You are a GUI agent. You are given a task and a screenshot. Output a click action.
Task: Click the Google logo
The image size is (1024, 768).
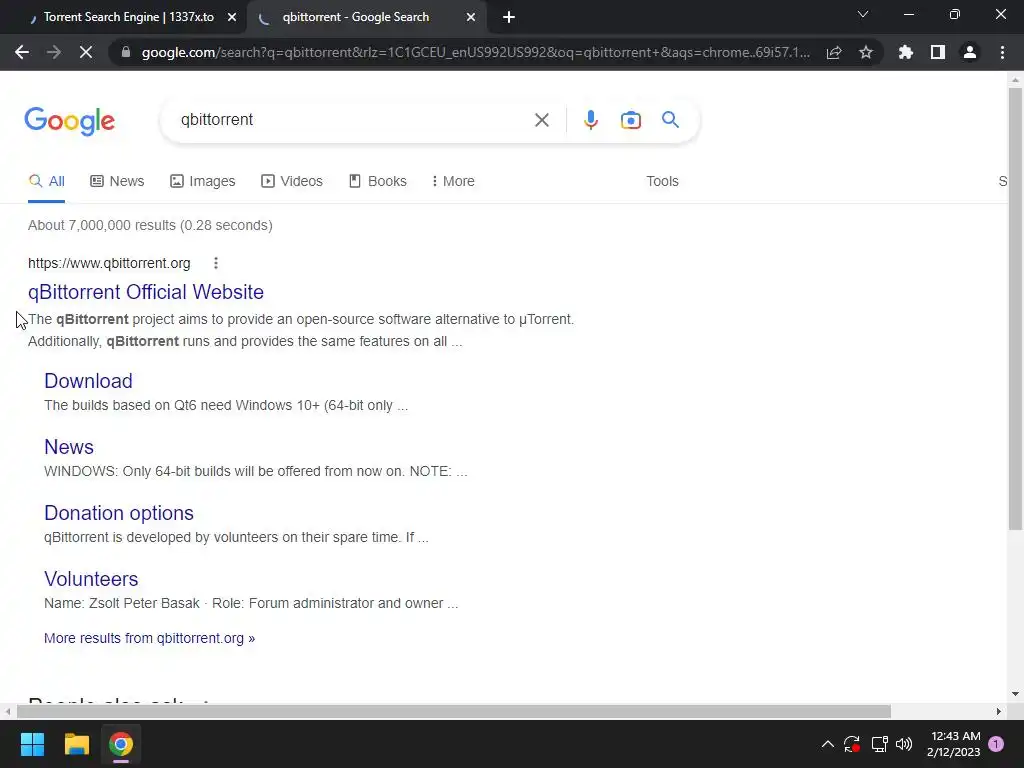[x=70, y=121]
